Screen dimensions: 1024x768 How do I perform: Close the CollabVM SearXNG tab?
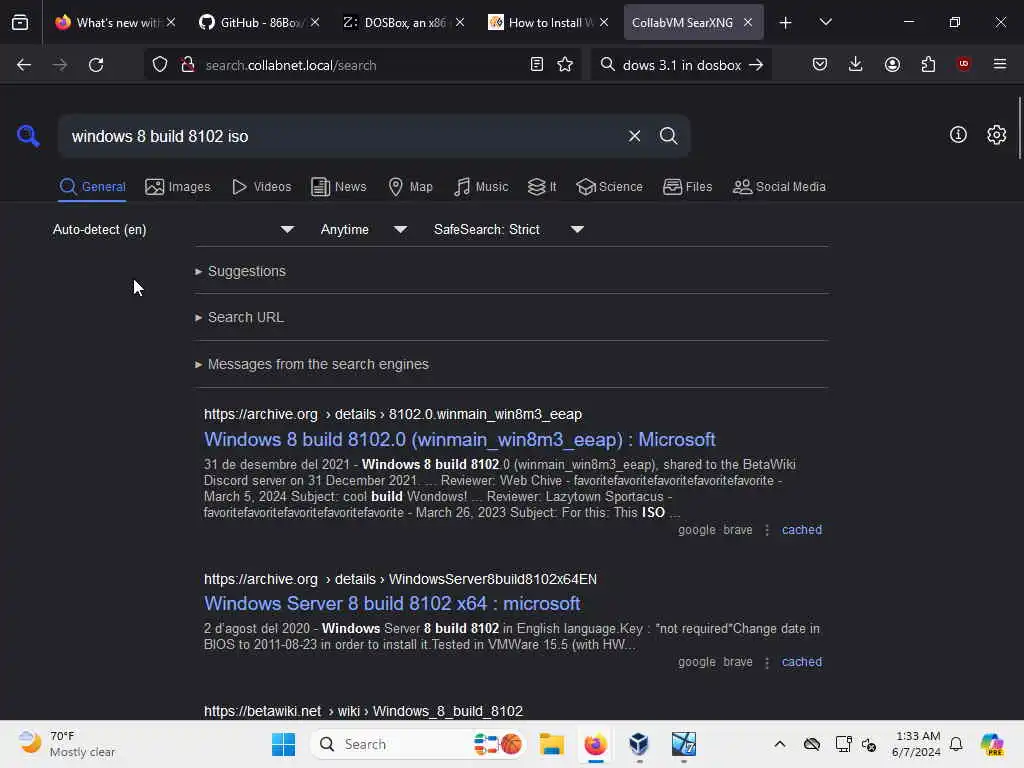click(x=748, y=22)
